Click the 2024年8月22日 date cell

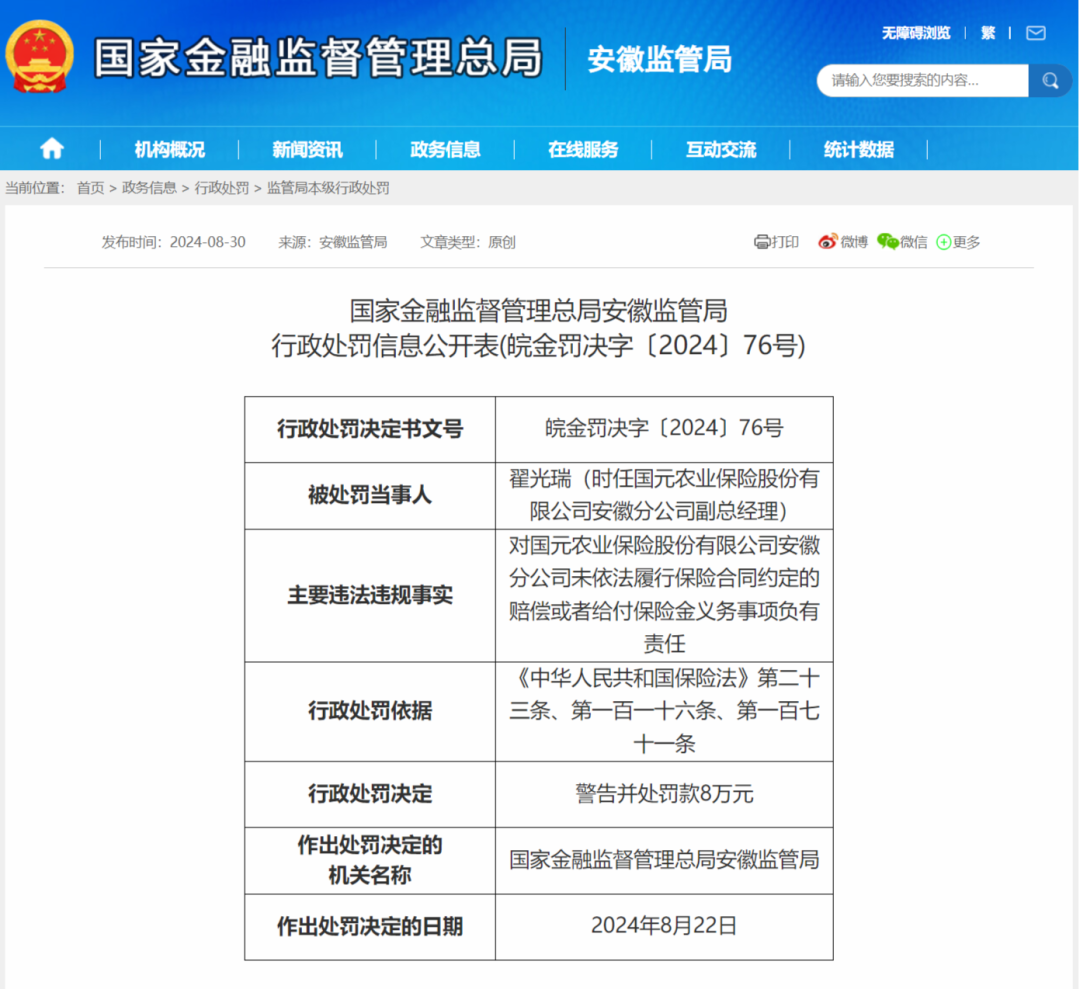click(x=665, y=926)
